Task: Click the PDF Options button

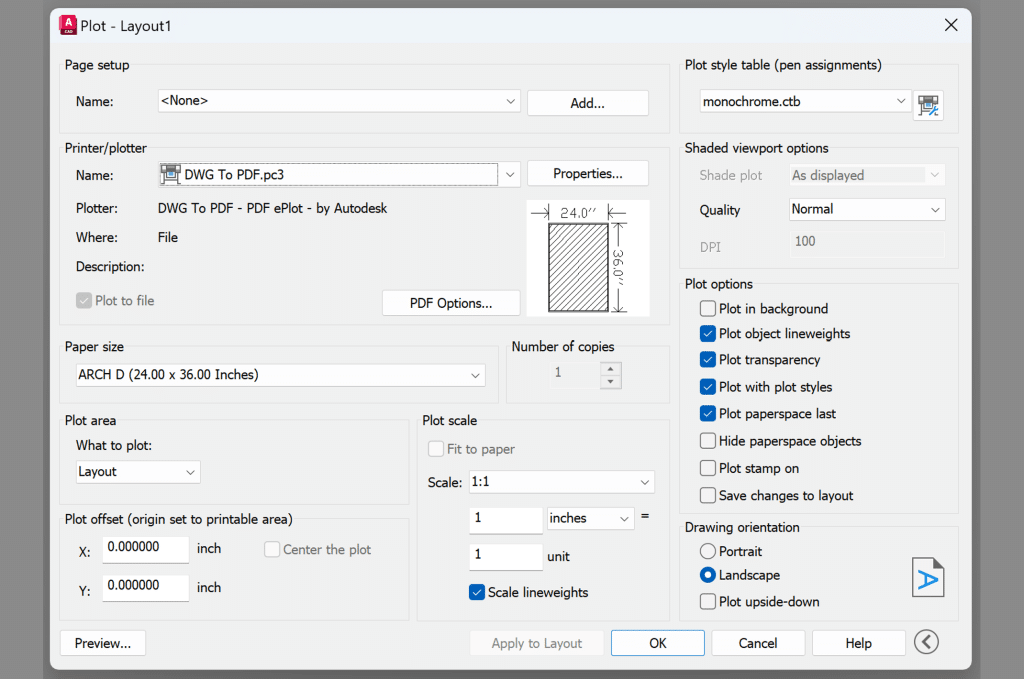Action: click(x=450, y=302)
